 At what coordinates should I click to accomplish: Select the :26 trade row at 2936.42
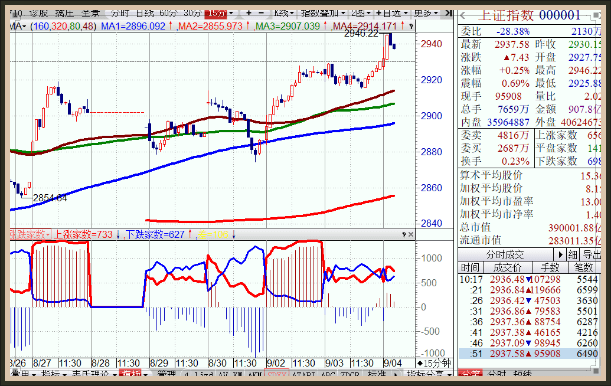(529, 300)
